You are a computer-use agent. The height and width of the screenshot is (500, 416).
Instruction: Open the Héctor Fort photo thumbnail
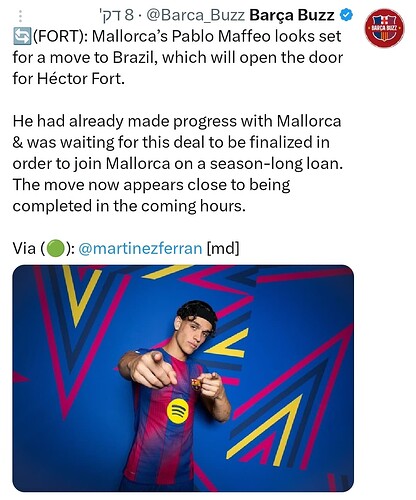click(183, 378)
